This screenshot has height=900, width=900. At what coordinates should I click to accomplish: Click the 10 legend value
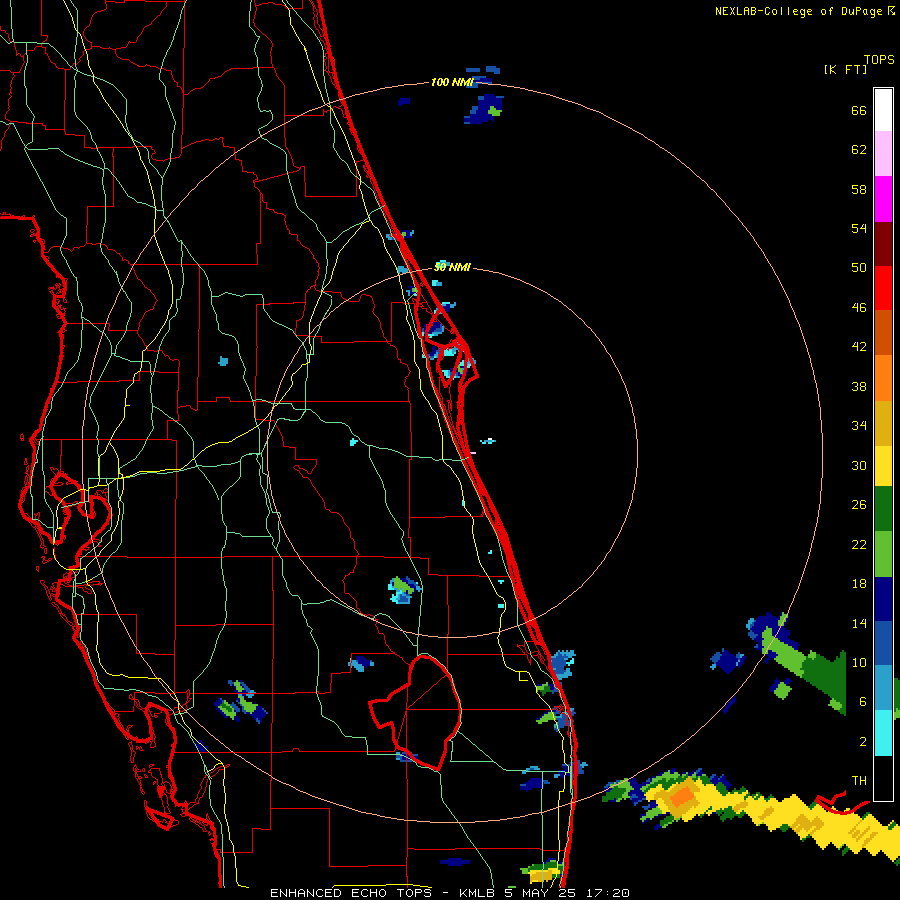click(x=859, y=663)
